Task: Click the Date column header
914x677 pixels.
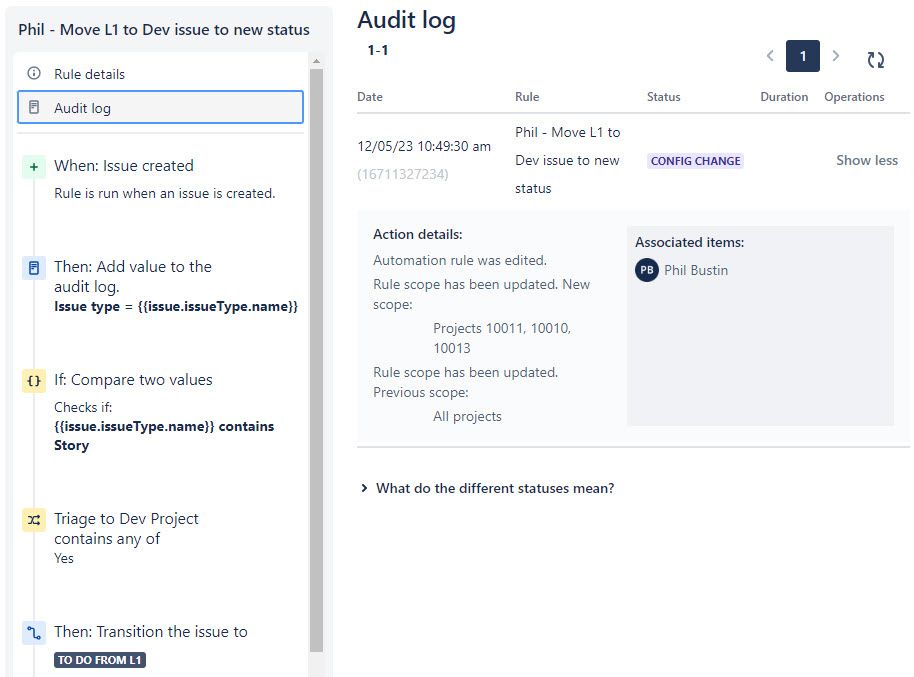Action: pyautogui.click(x=370, y=97)
